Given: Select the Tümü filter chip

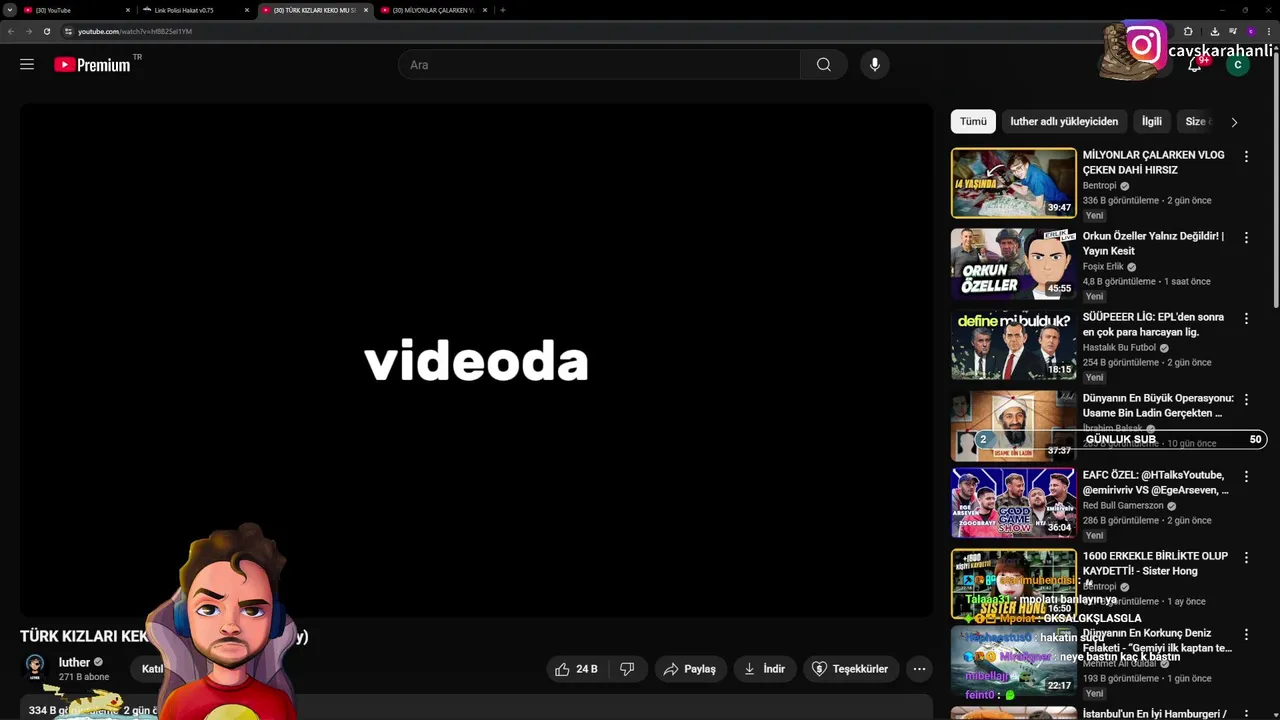Looking at the screenshot, I should [x=973, y=121].
